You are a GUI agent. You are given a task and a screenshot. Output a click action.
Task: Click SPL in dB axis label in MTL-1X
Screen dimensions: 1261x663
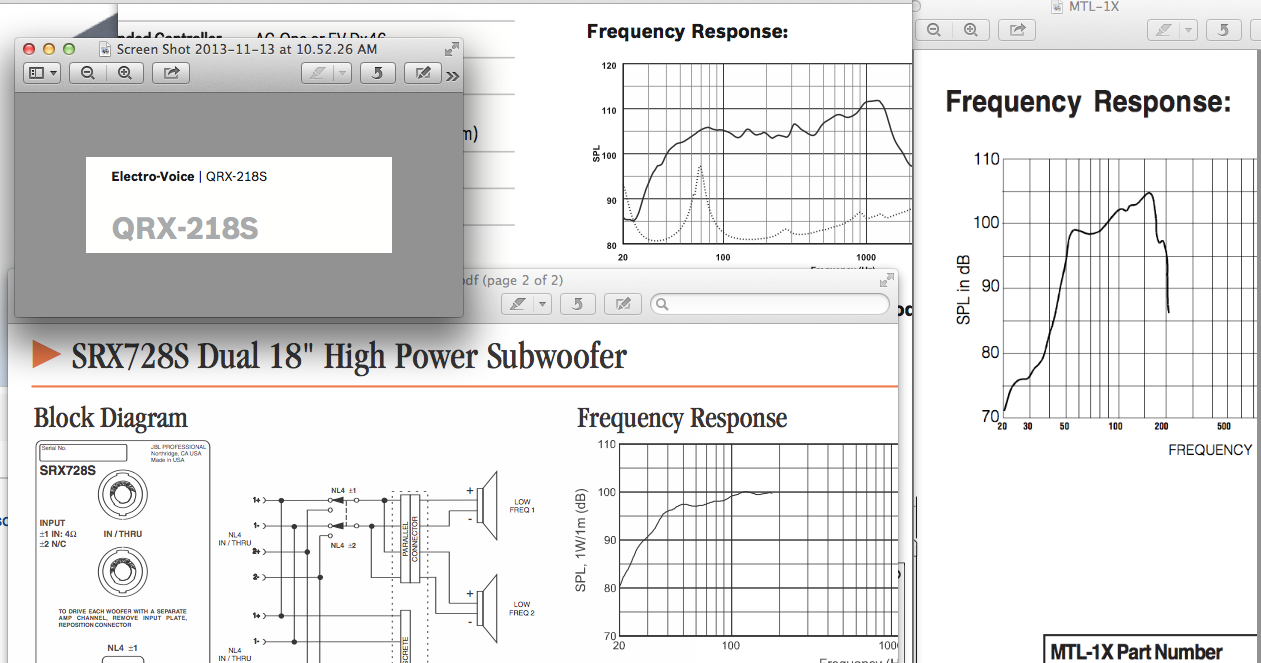point(964,290)
